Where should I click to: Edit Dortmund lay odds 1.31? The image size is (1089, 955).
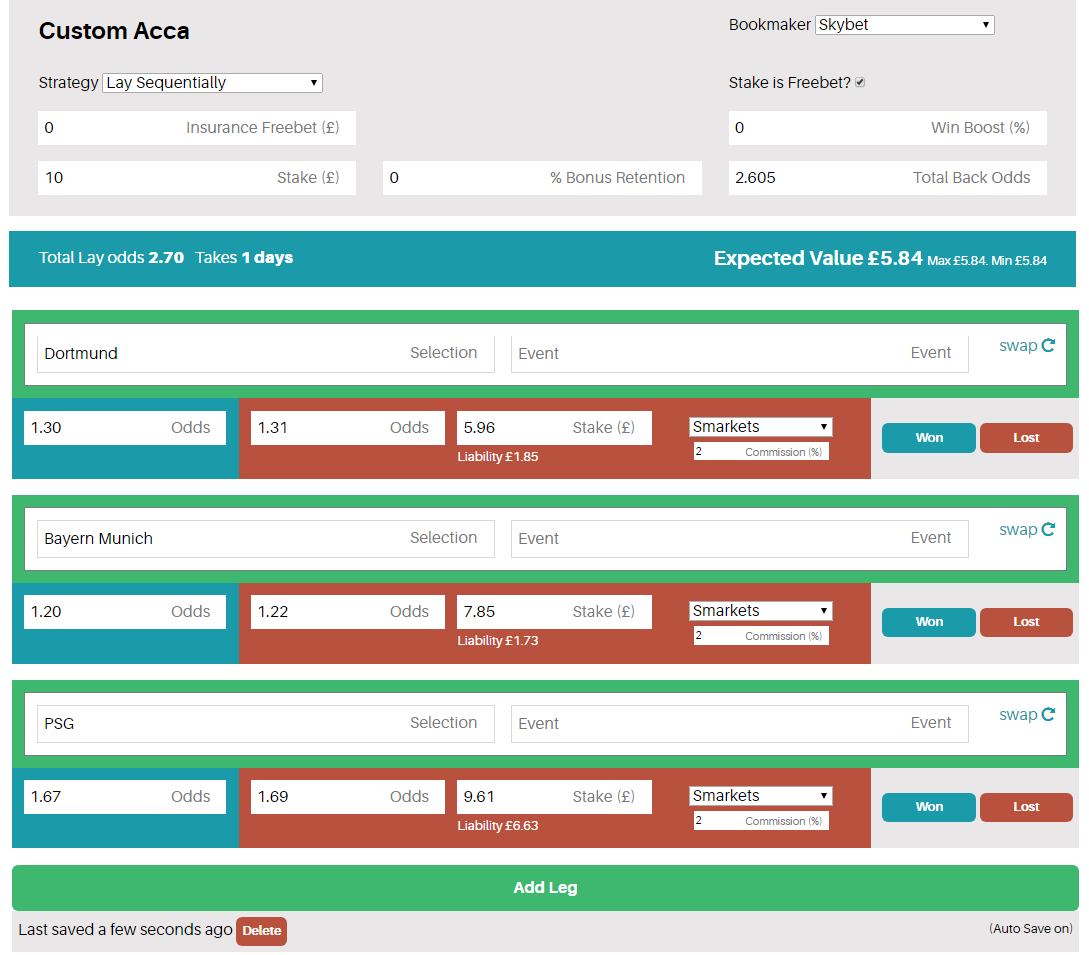click(347, 428)
